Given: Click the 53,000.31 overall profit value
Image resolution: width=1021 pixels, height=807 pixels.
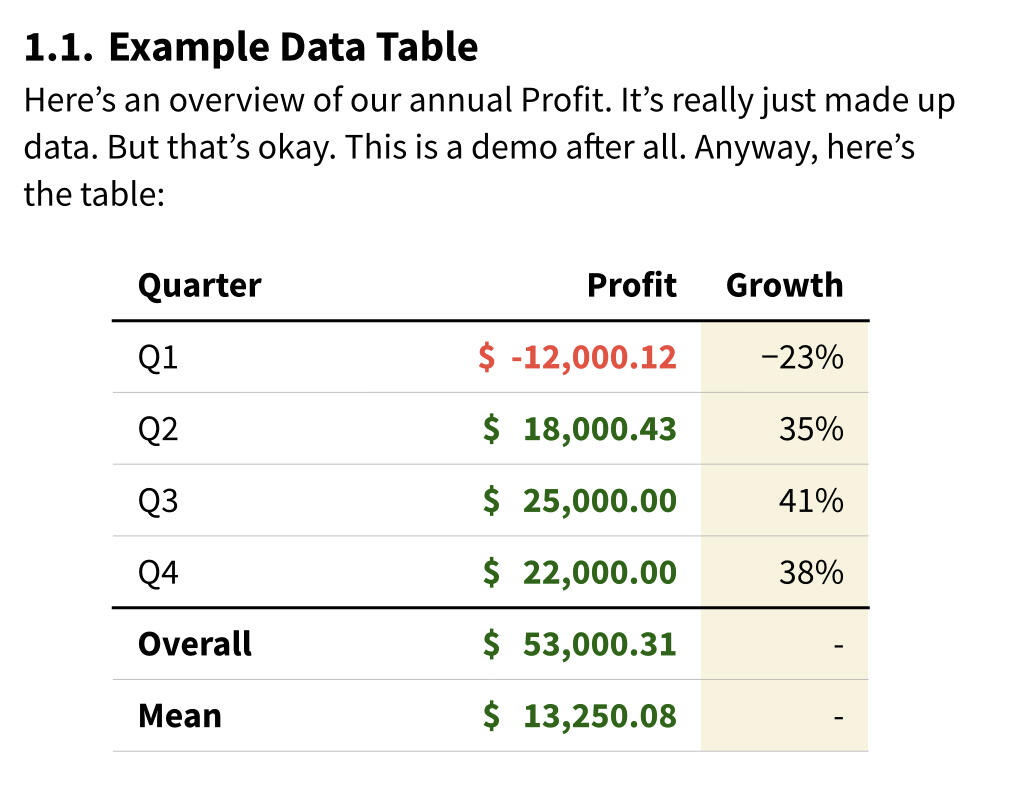Looking at the screenshot, I should pyautogui.click(x=598, y=644).
